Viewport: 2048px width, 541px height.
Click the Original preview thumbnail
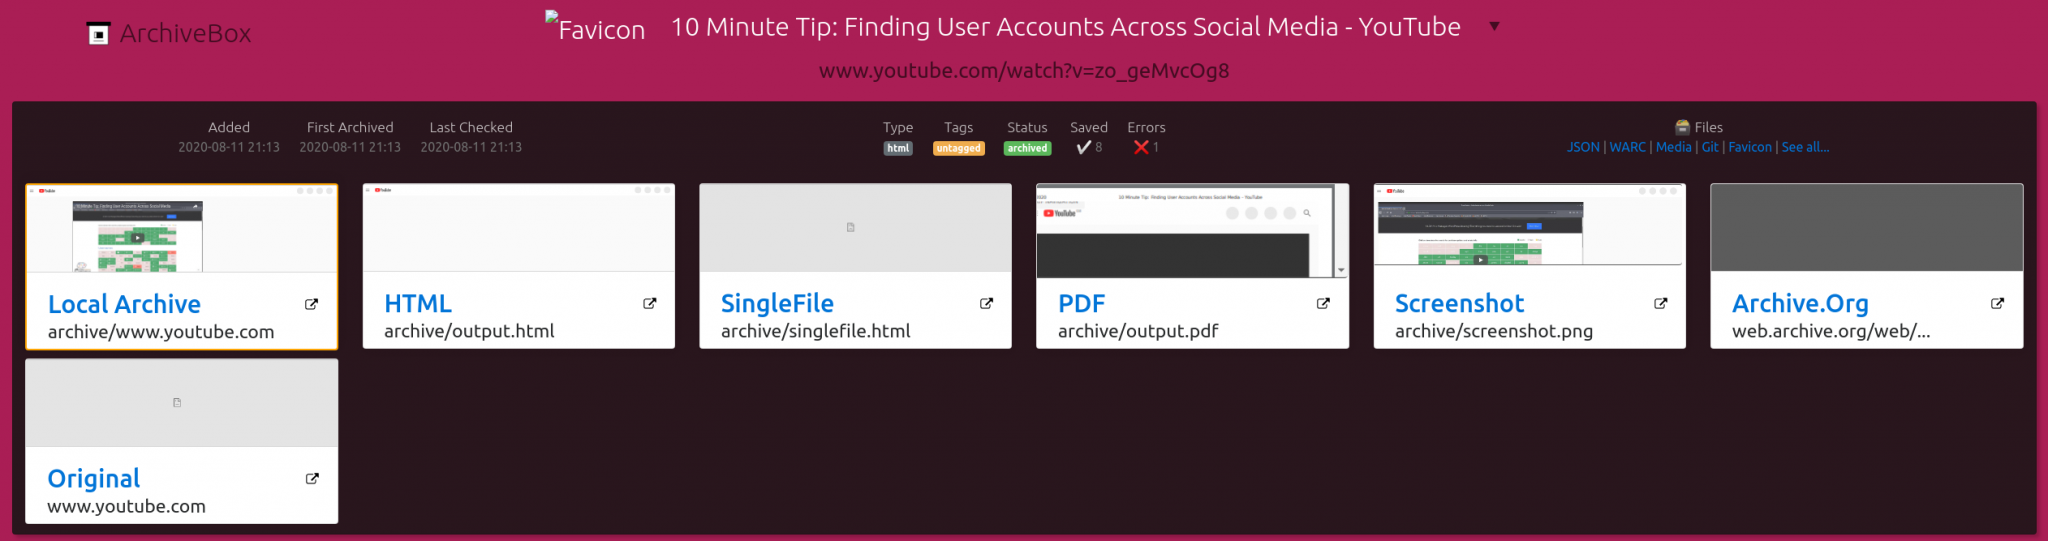(x=182, y=402)
